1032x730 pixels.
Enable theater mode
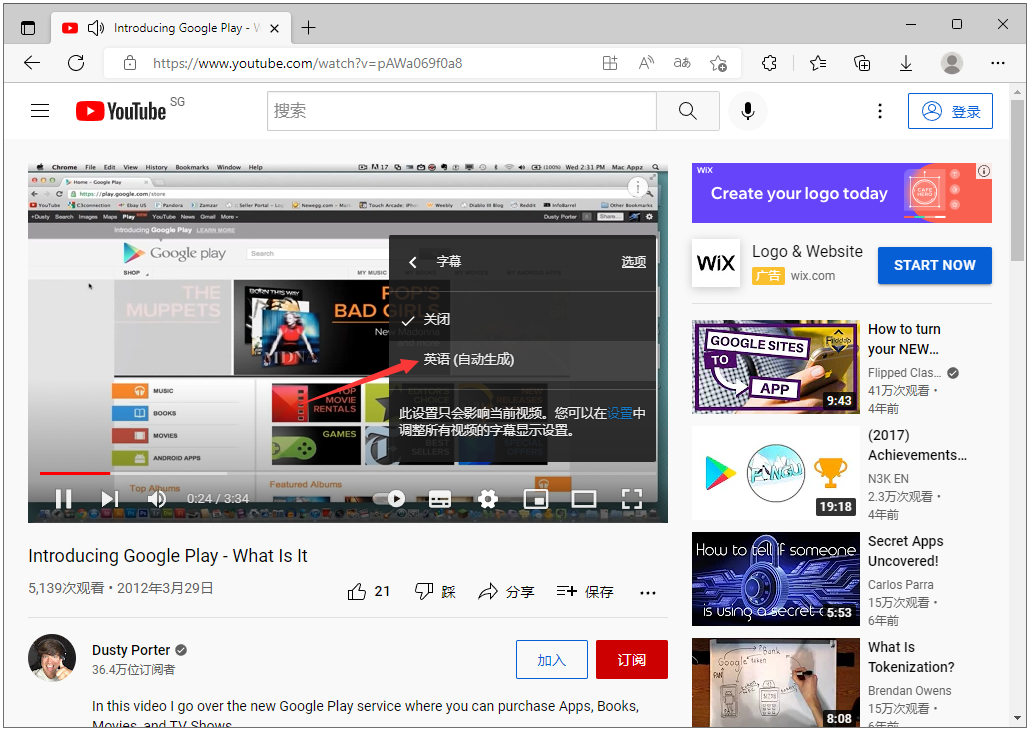click(583, 499)
